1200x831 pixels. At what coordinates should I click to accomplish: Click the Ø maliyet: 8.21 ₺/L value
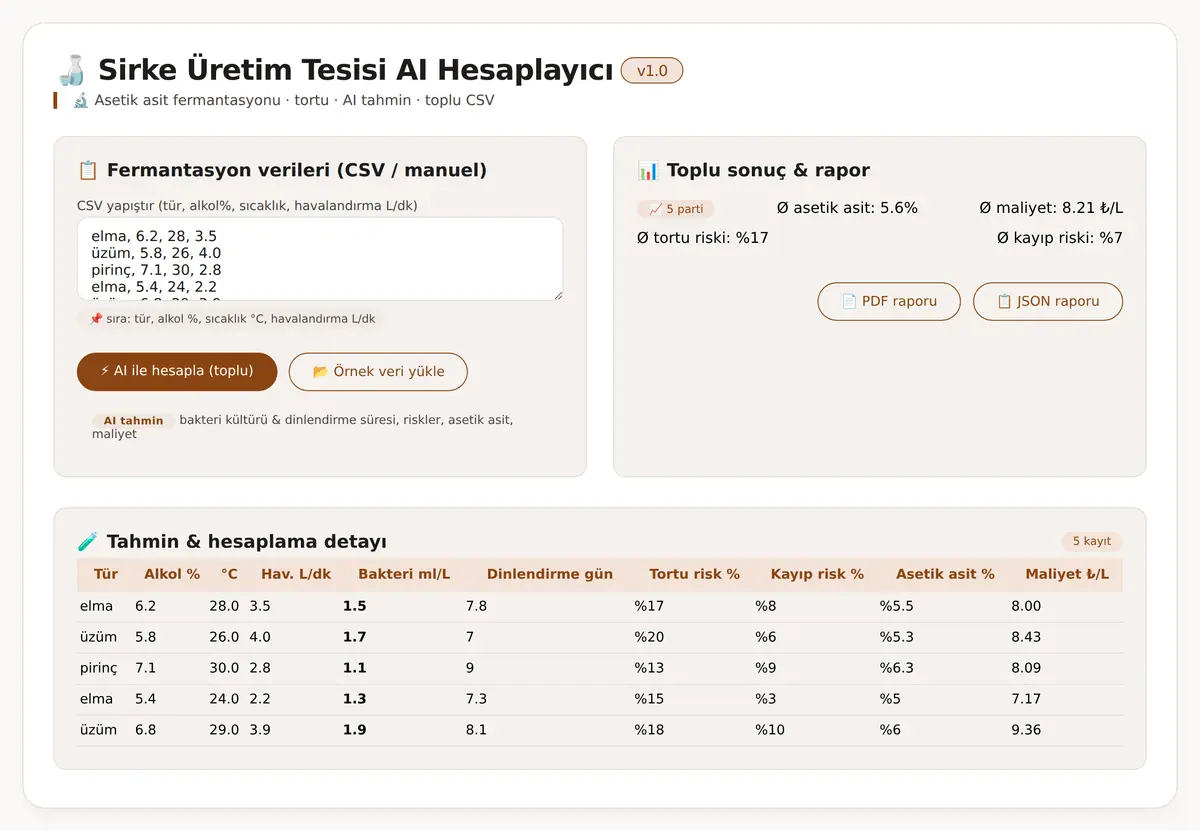tap(1051, 208)
